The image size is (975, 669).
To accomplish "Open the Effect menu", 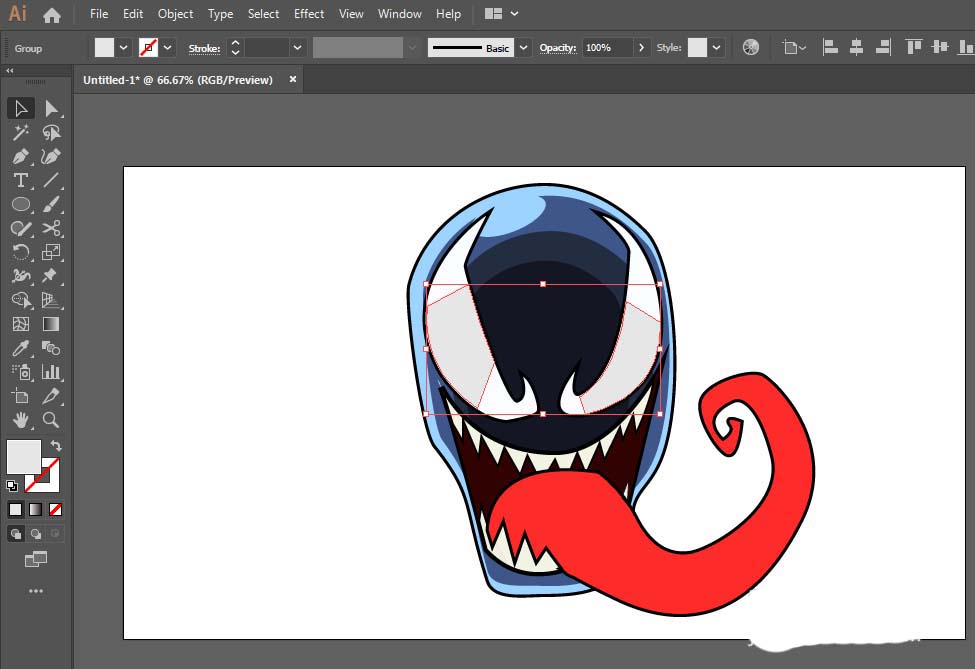I will point(309,14).
